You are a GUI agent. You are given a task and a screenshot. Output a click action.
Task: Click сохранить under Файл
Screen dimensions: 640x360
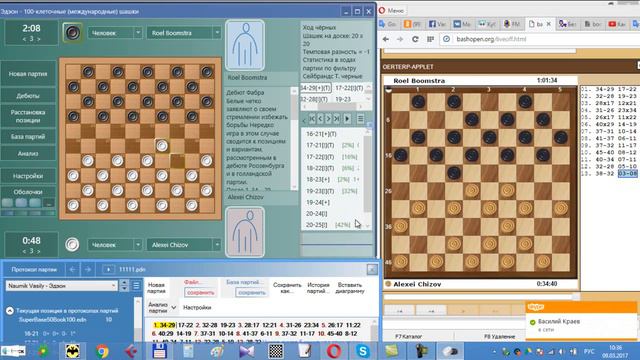[200, 292]
